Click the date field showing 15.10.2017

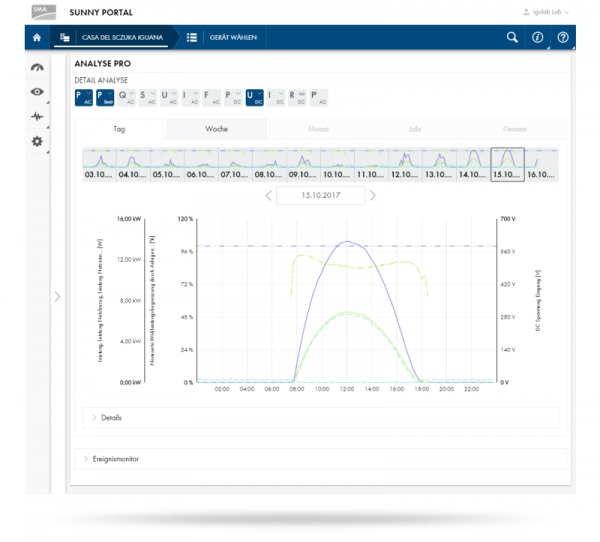(319, 195)
